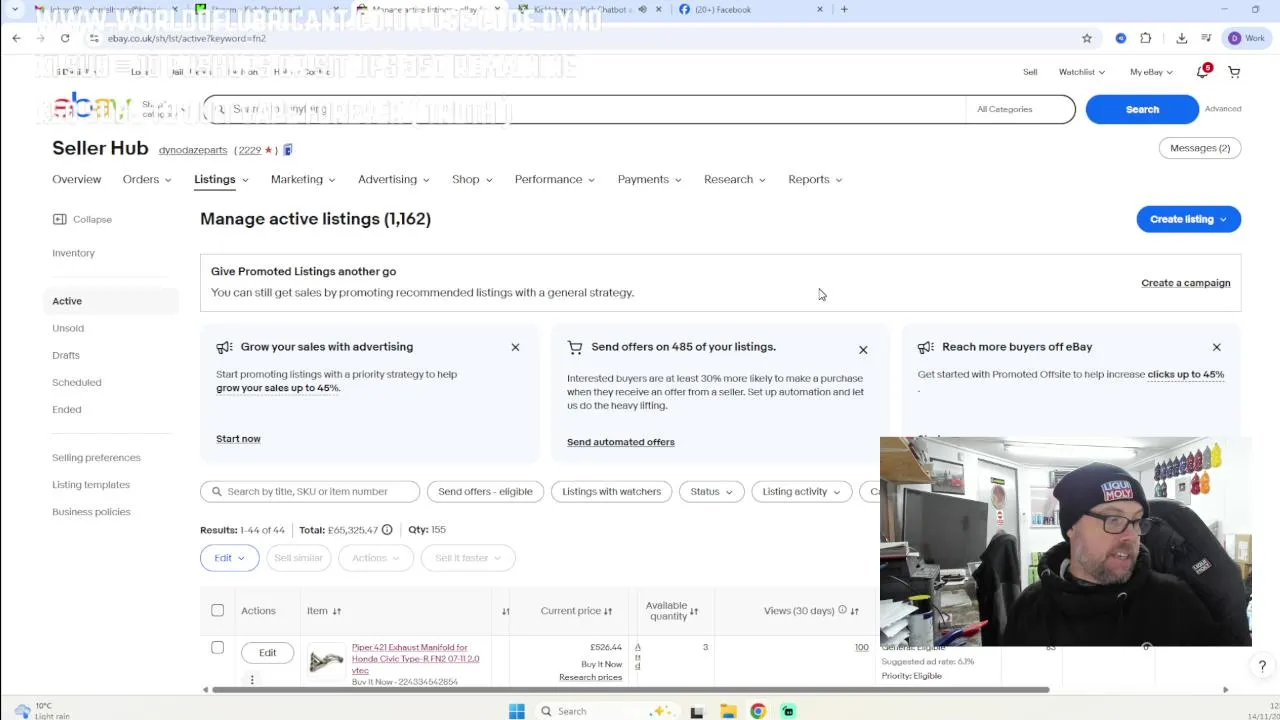Open the Payments menu
1280x720 pixels.
(648, 179)
